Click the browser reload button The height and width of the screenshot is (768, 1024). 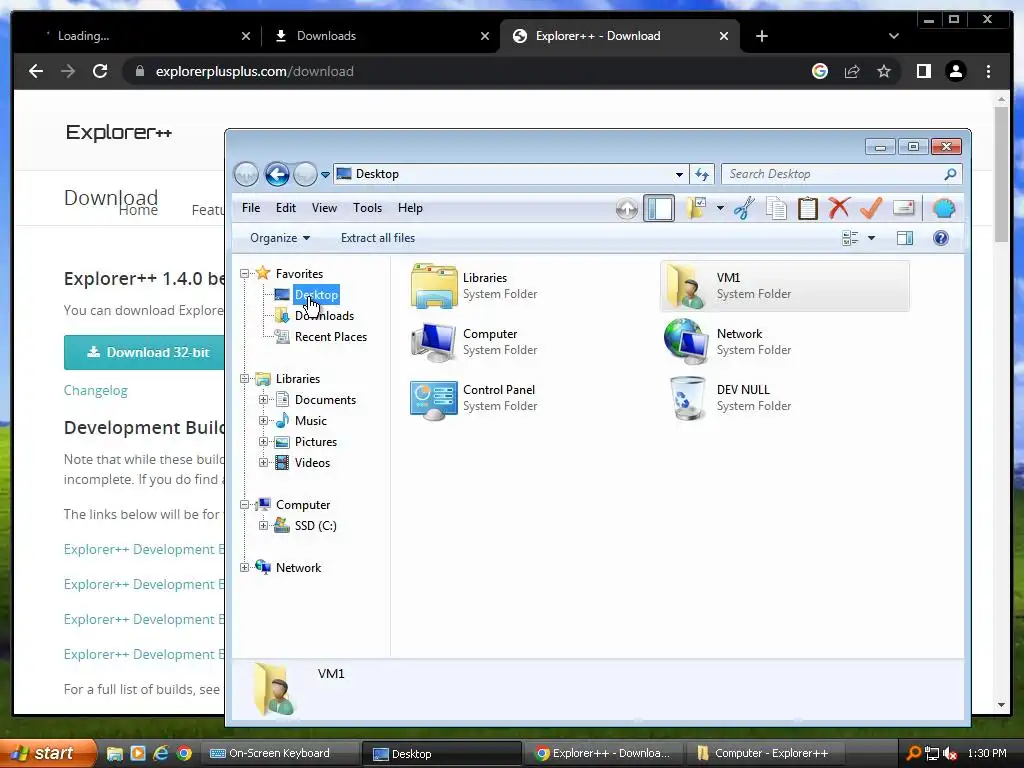pyautogui.click(x=100, y=71)
